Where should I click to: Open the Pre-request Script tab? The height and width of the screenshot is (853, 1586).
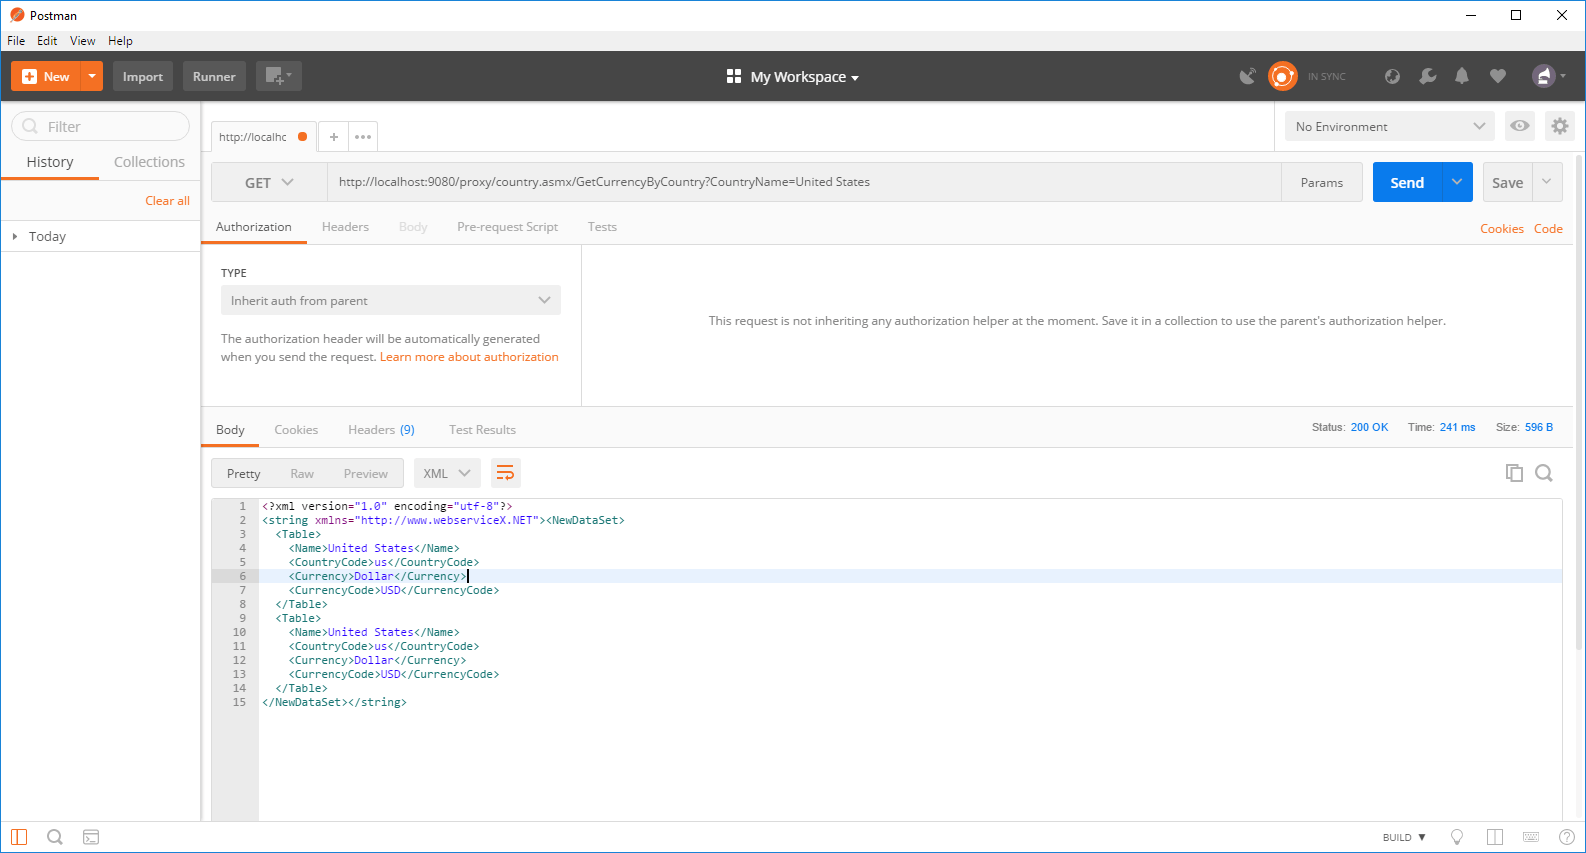click(507, 227)
